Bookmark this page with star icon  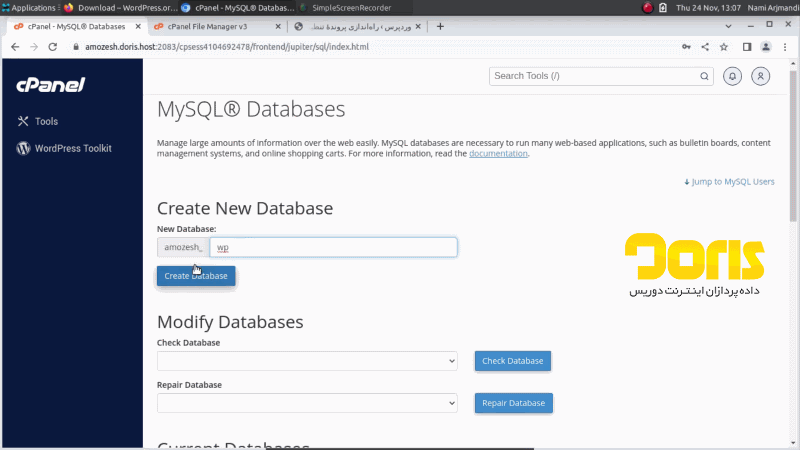click(723, 47)
